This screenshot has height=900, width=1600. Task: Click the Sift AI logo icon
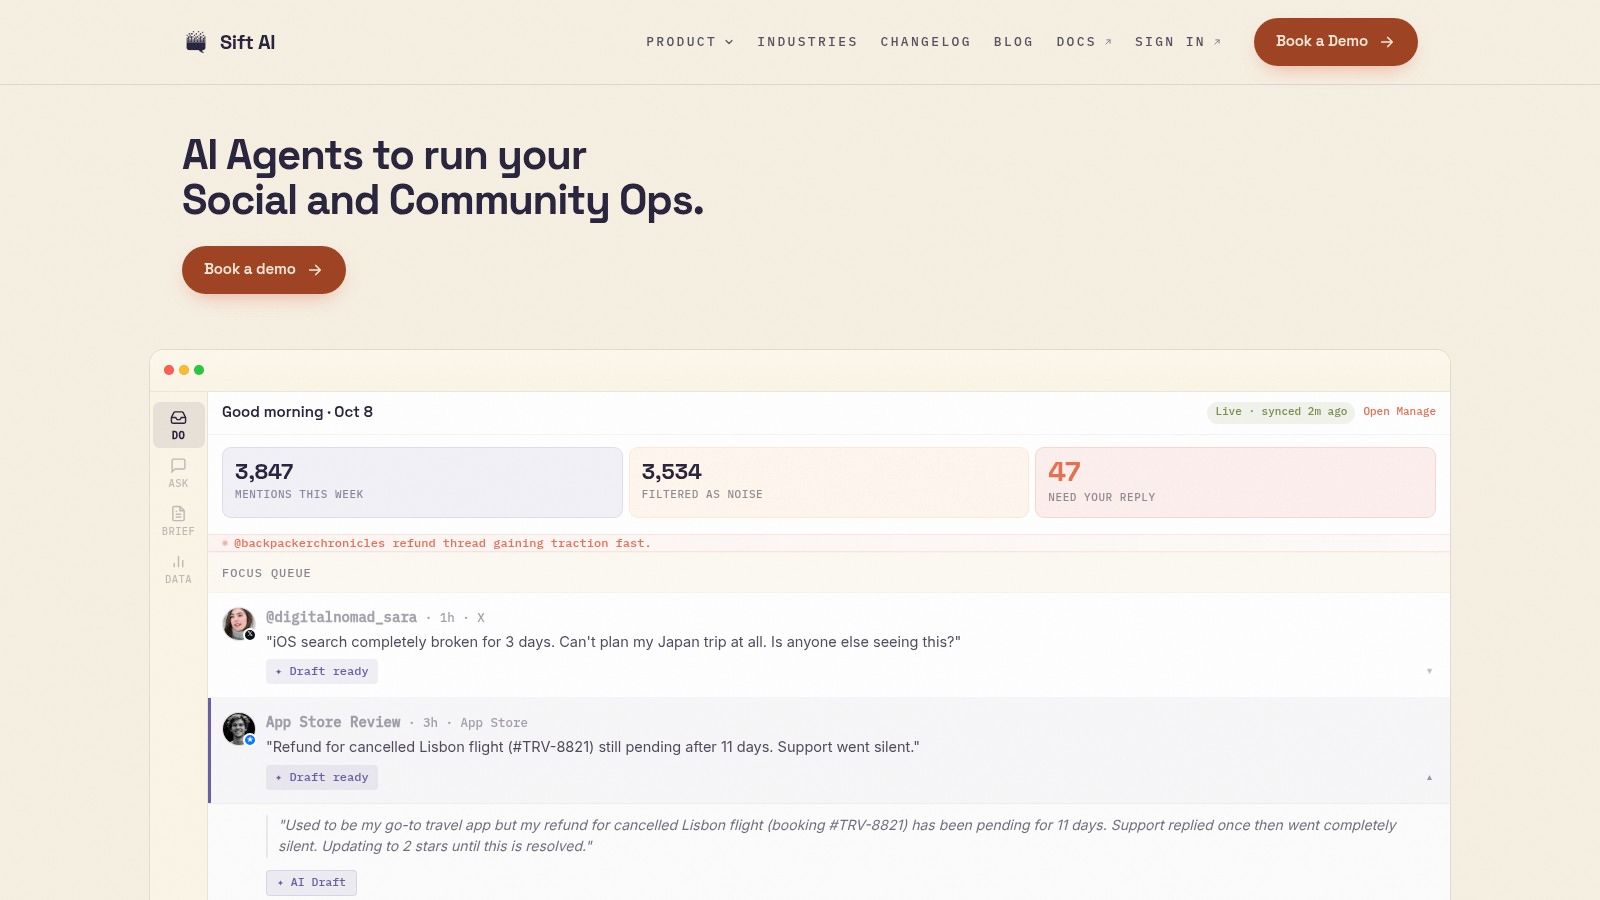coord(196,42)
